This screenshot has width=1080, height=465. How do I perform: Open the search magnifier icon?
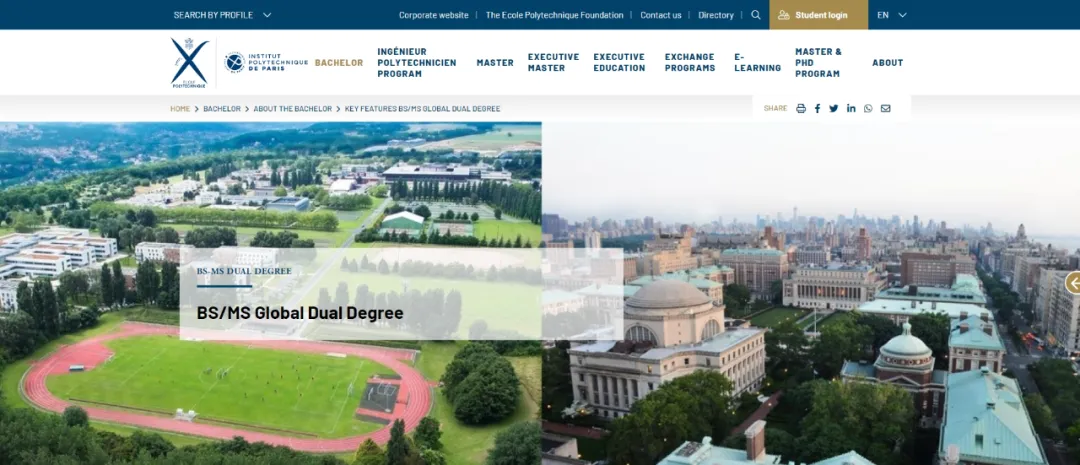coord(756,15)
